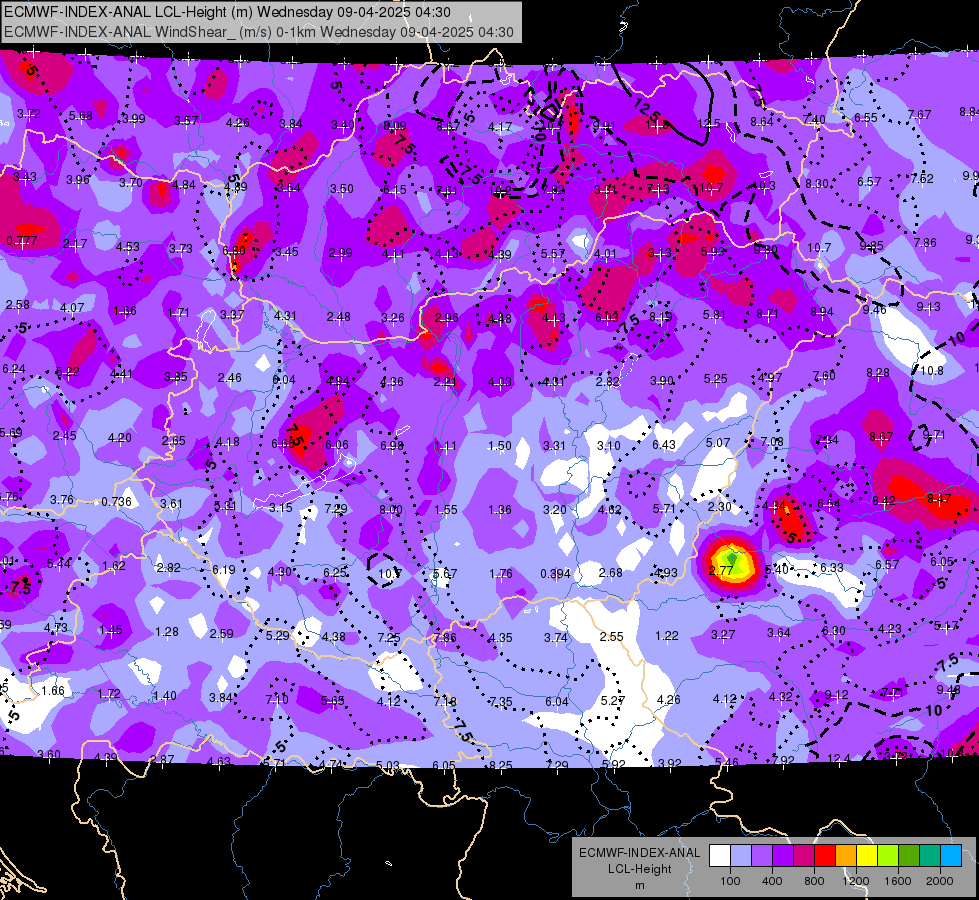Click the grid value 7.35
Viewport: 979px width, 900px height.
[501, 702]
